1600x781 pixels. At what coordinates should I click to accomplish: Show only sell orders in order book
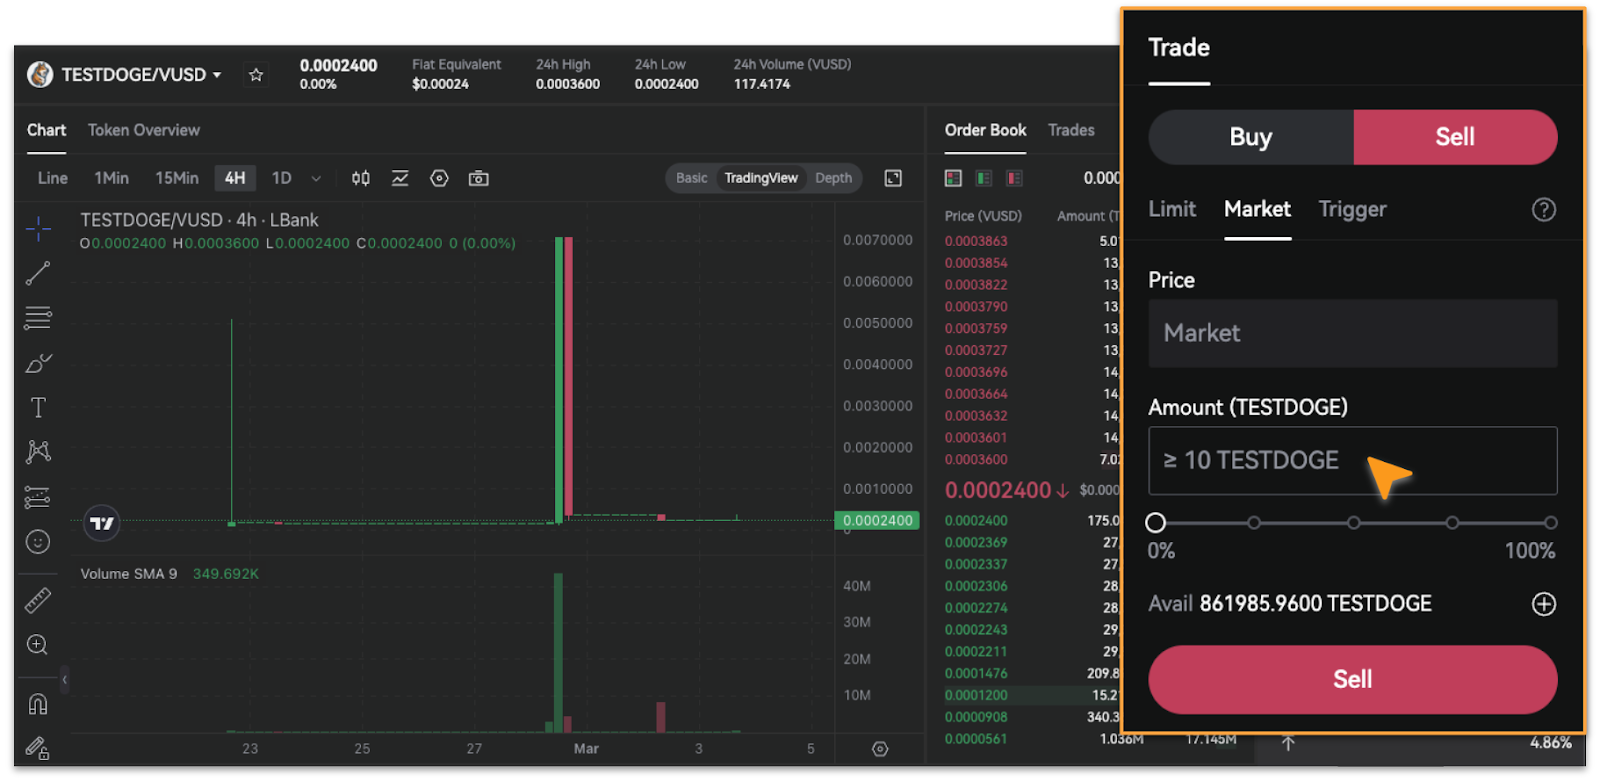point(1014,178)
